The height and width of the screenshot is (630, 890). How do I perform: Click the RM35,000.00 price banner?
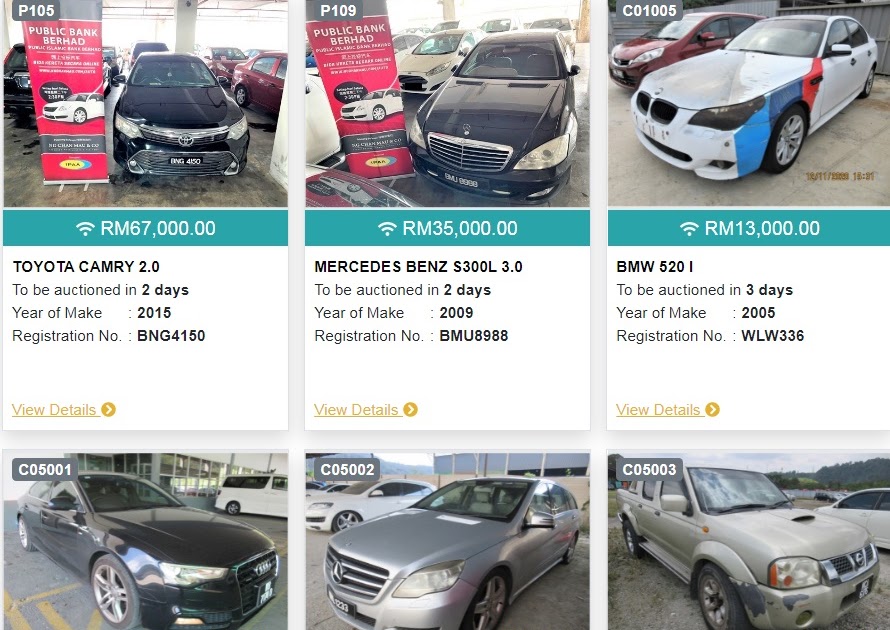click(x=447, y=228)
